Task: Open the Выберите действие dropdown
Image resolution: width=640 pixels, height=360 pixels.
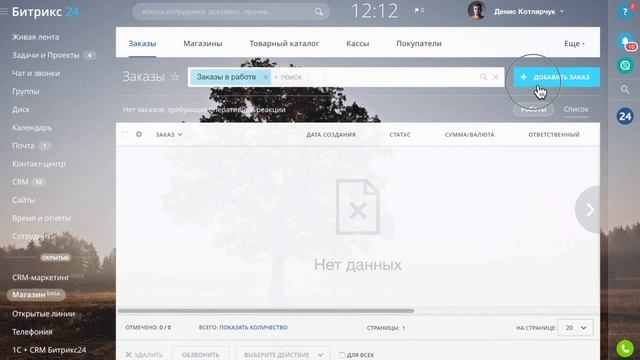Action: pos(283,354)
